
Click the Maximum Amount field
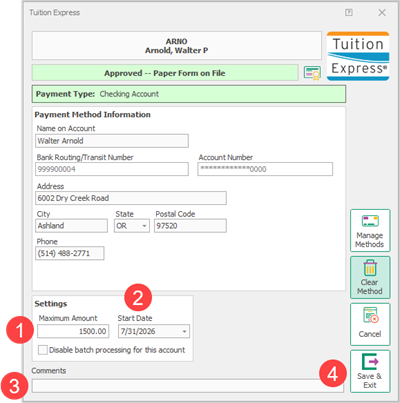pyautogui.click(x=73, y=331)
